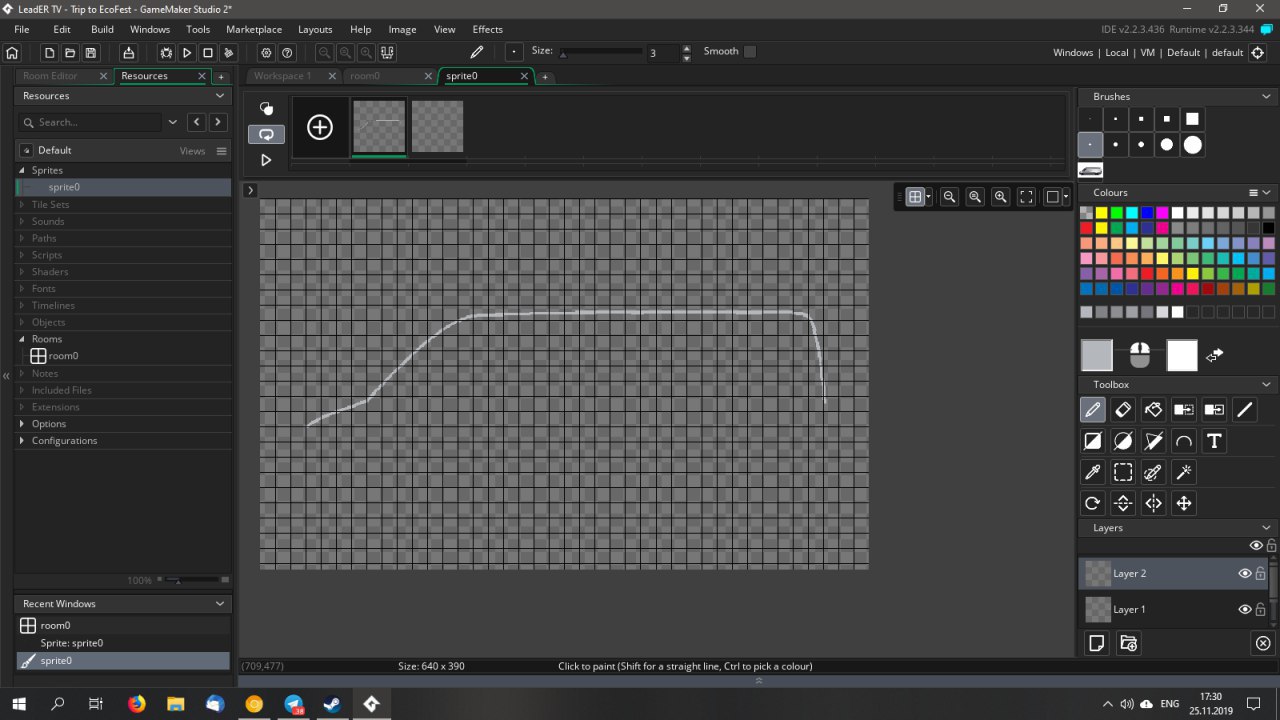The height and width of the screenshot is (720, 1280).
Task: Collapse the Brushes panel
Action: [x=1266, y=97]
